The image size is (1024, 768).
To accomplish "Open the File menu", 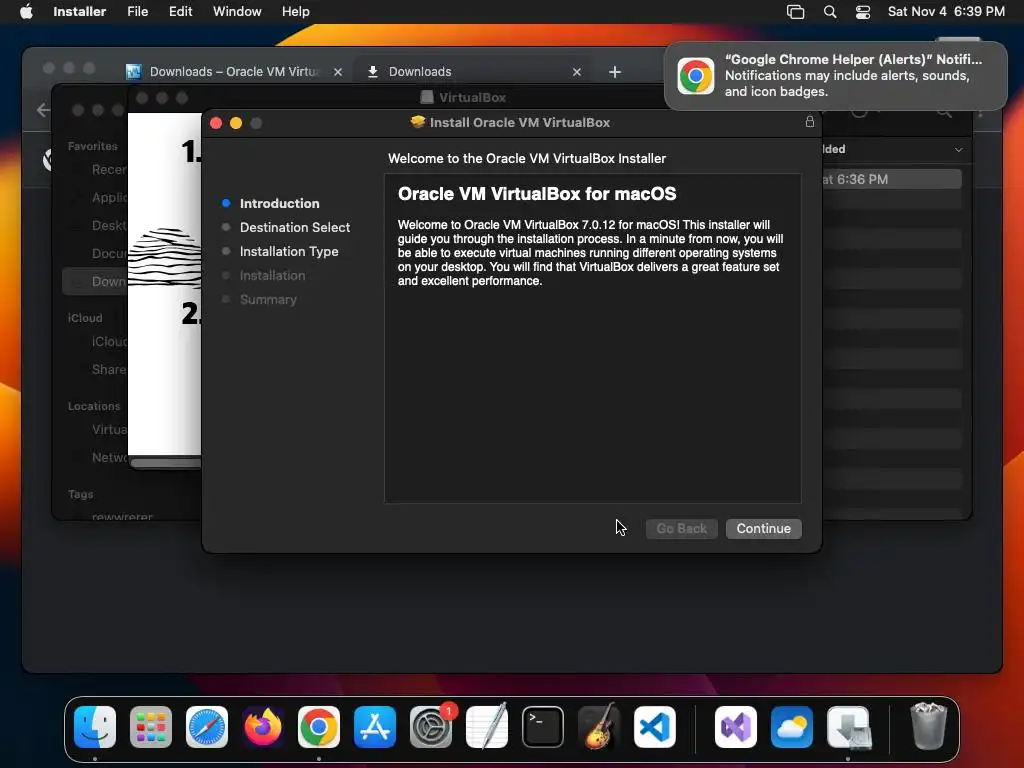I will [x=137, y=11].
